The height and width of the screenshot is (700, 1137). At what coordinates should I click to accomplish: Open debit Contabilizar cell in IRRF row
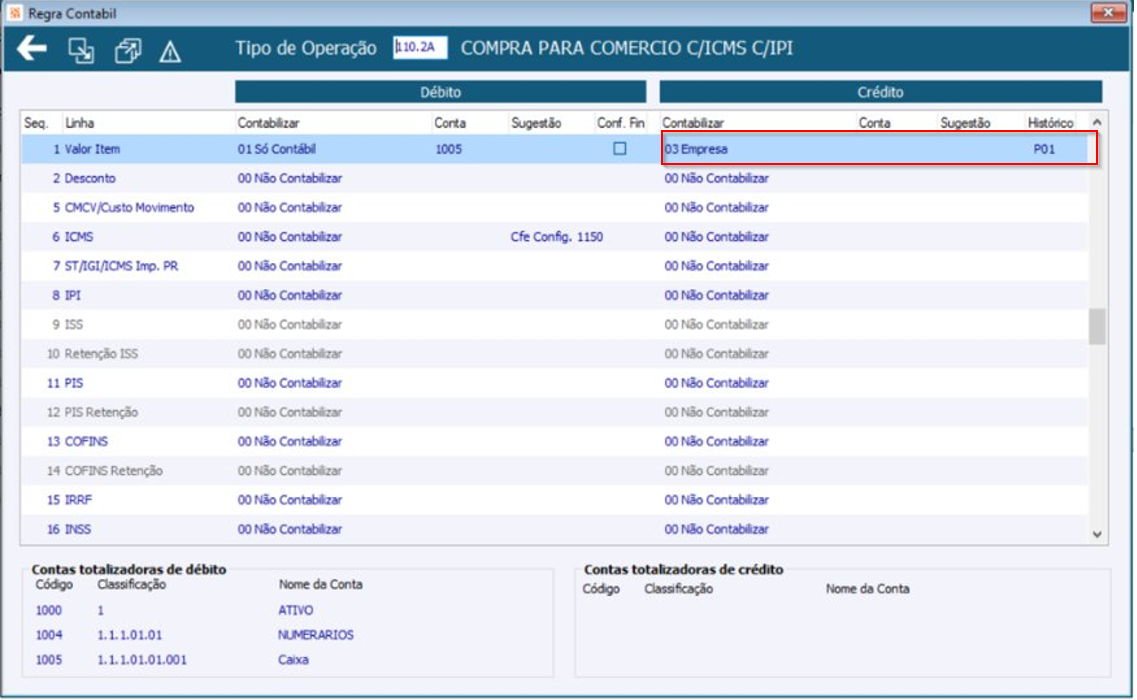[289, 500]
